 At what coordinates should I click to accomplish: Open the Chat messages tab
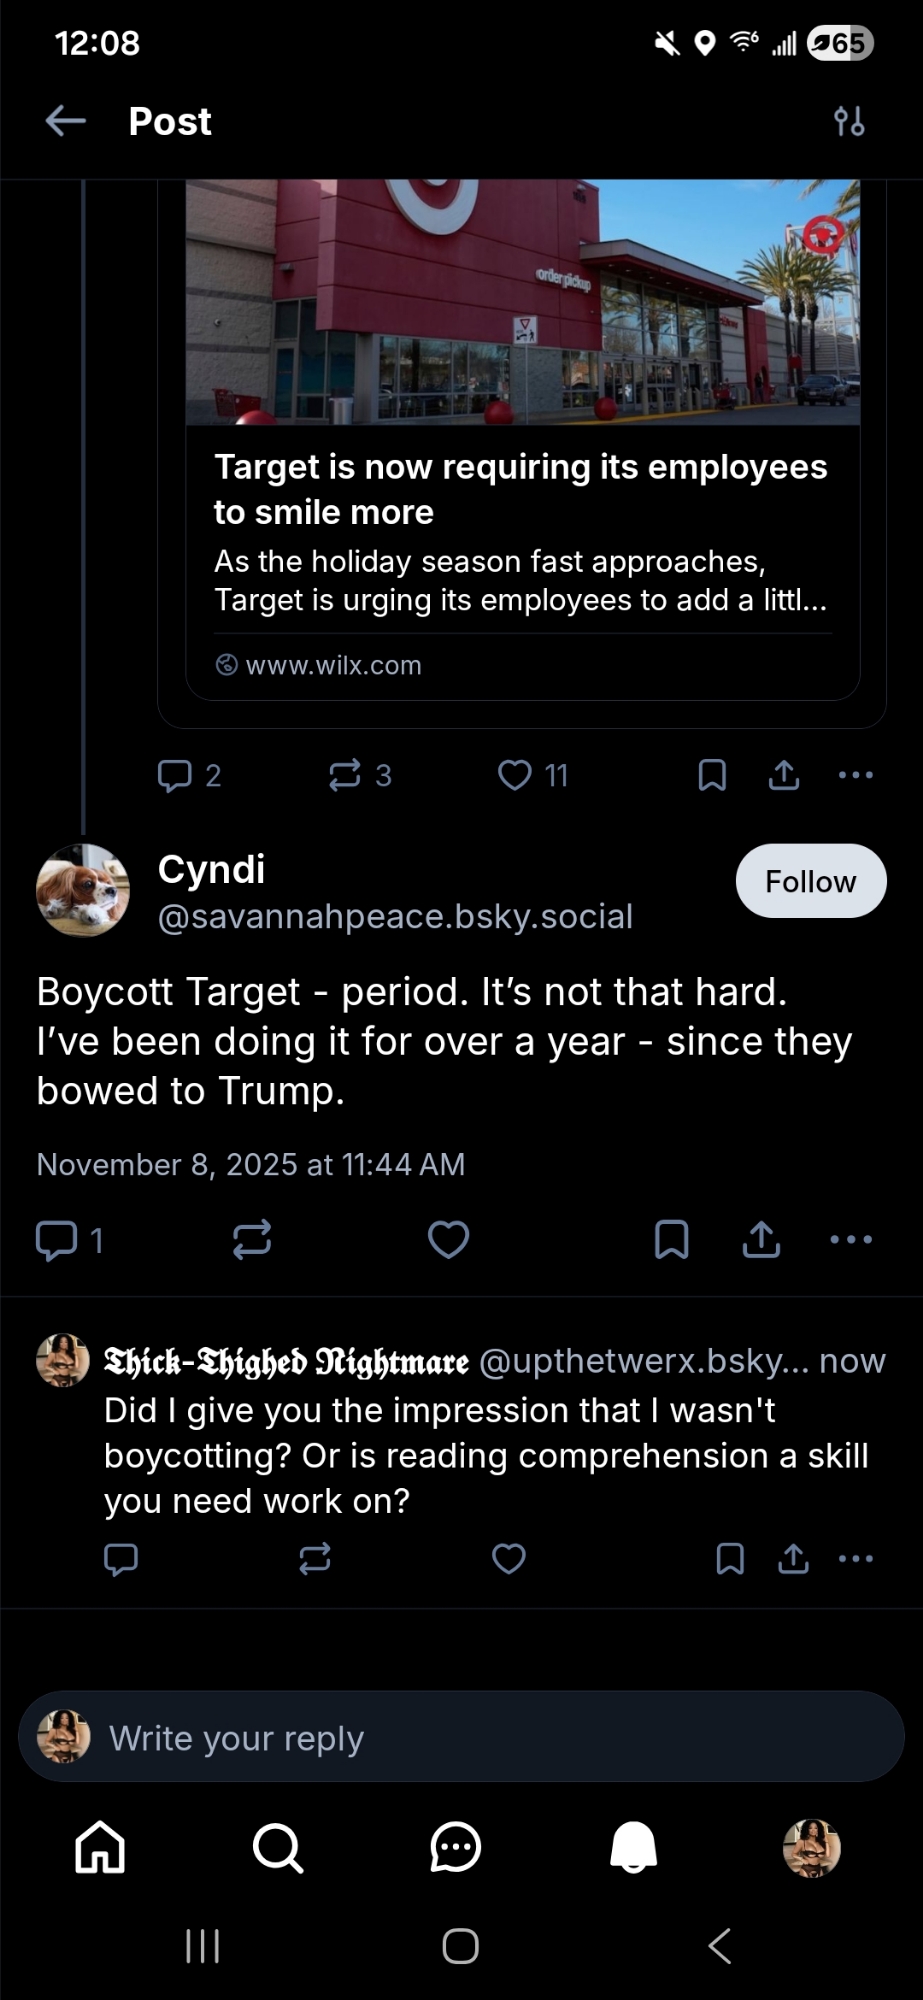pos(455,1847)
